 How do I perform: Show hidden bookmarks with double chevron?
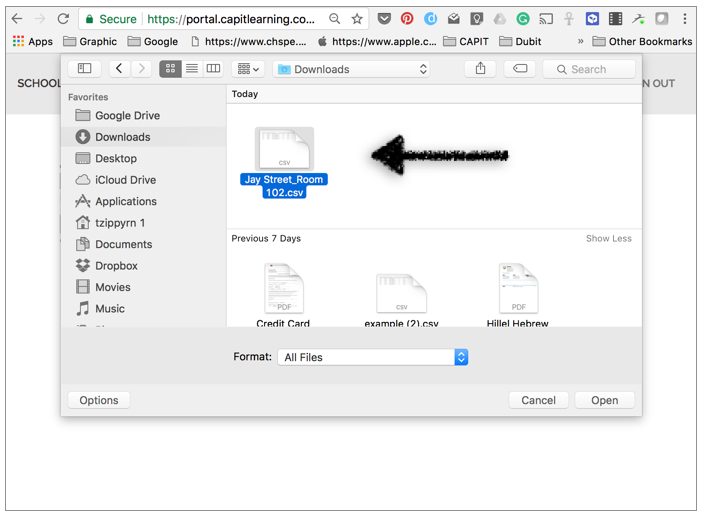581,42
